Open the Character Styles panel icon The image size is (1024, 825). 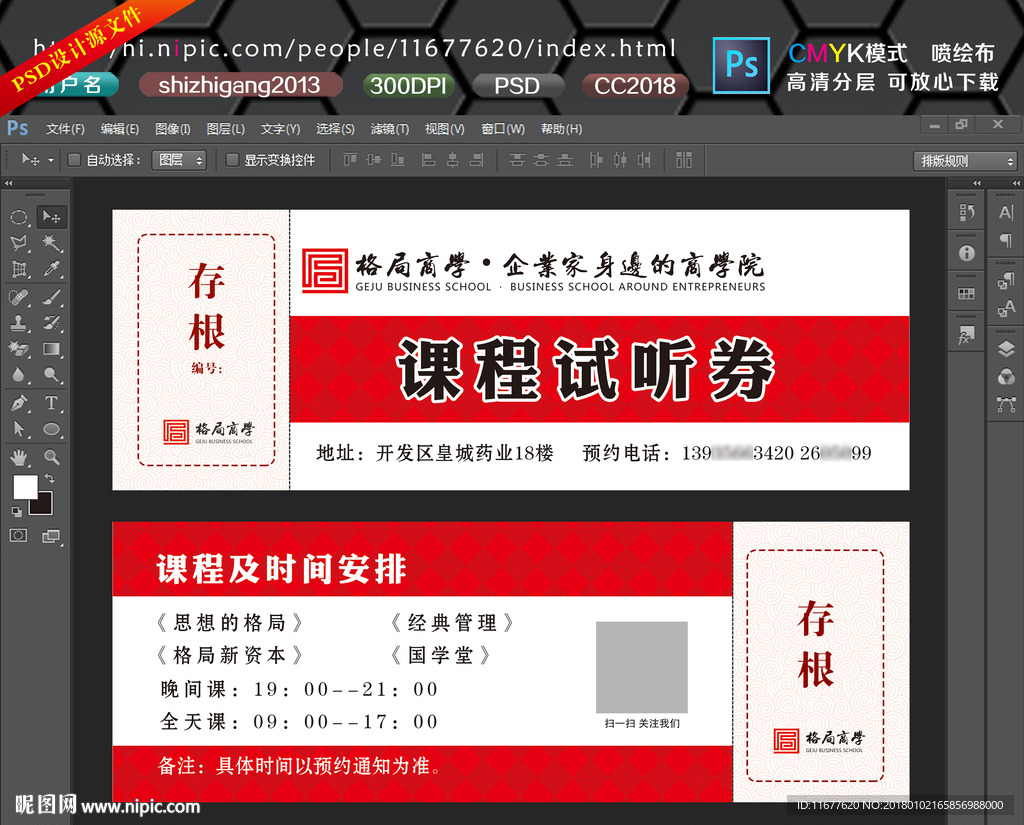click(x=1006, y=310)
